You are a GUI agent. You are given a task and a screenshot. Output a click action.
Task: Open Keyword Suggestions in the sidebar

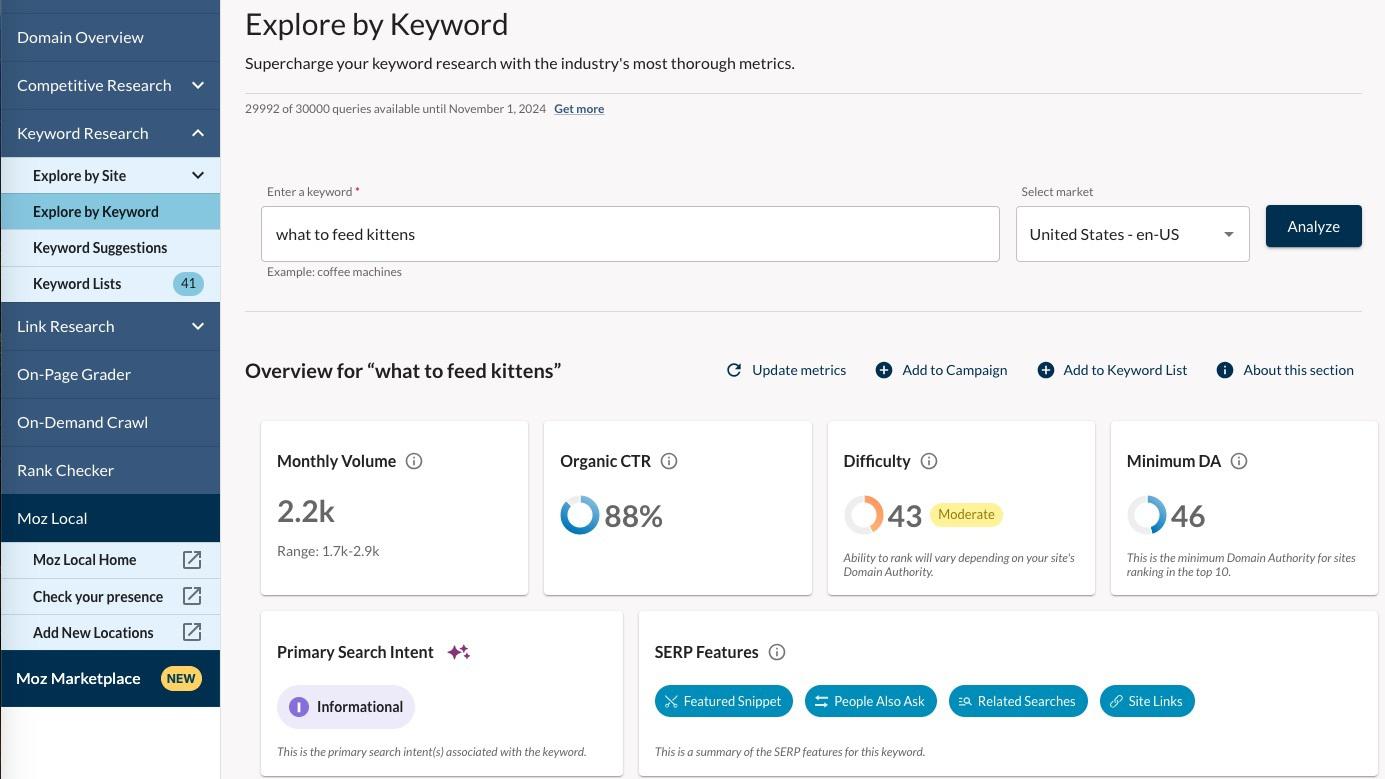click(100, 248)
